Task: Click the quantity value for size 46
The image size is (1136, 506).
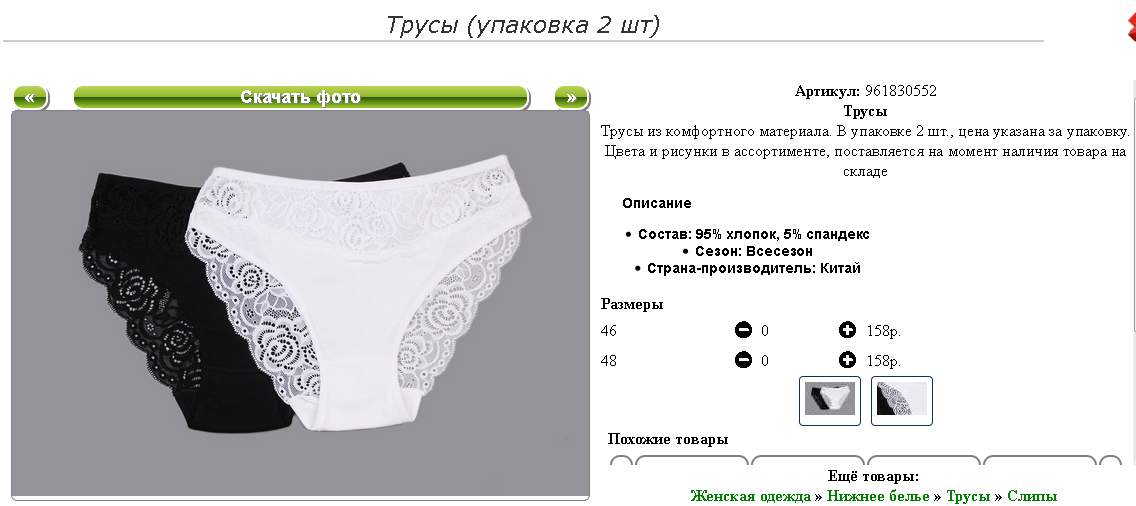Action: point(765,331)
